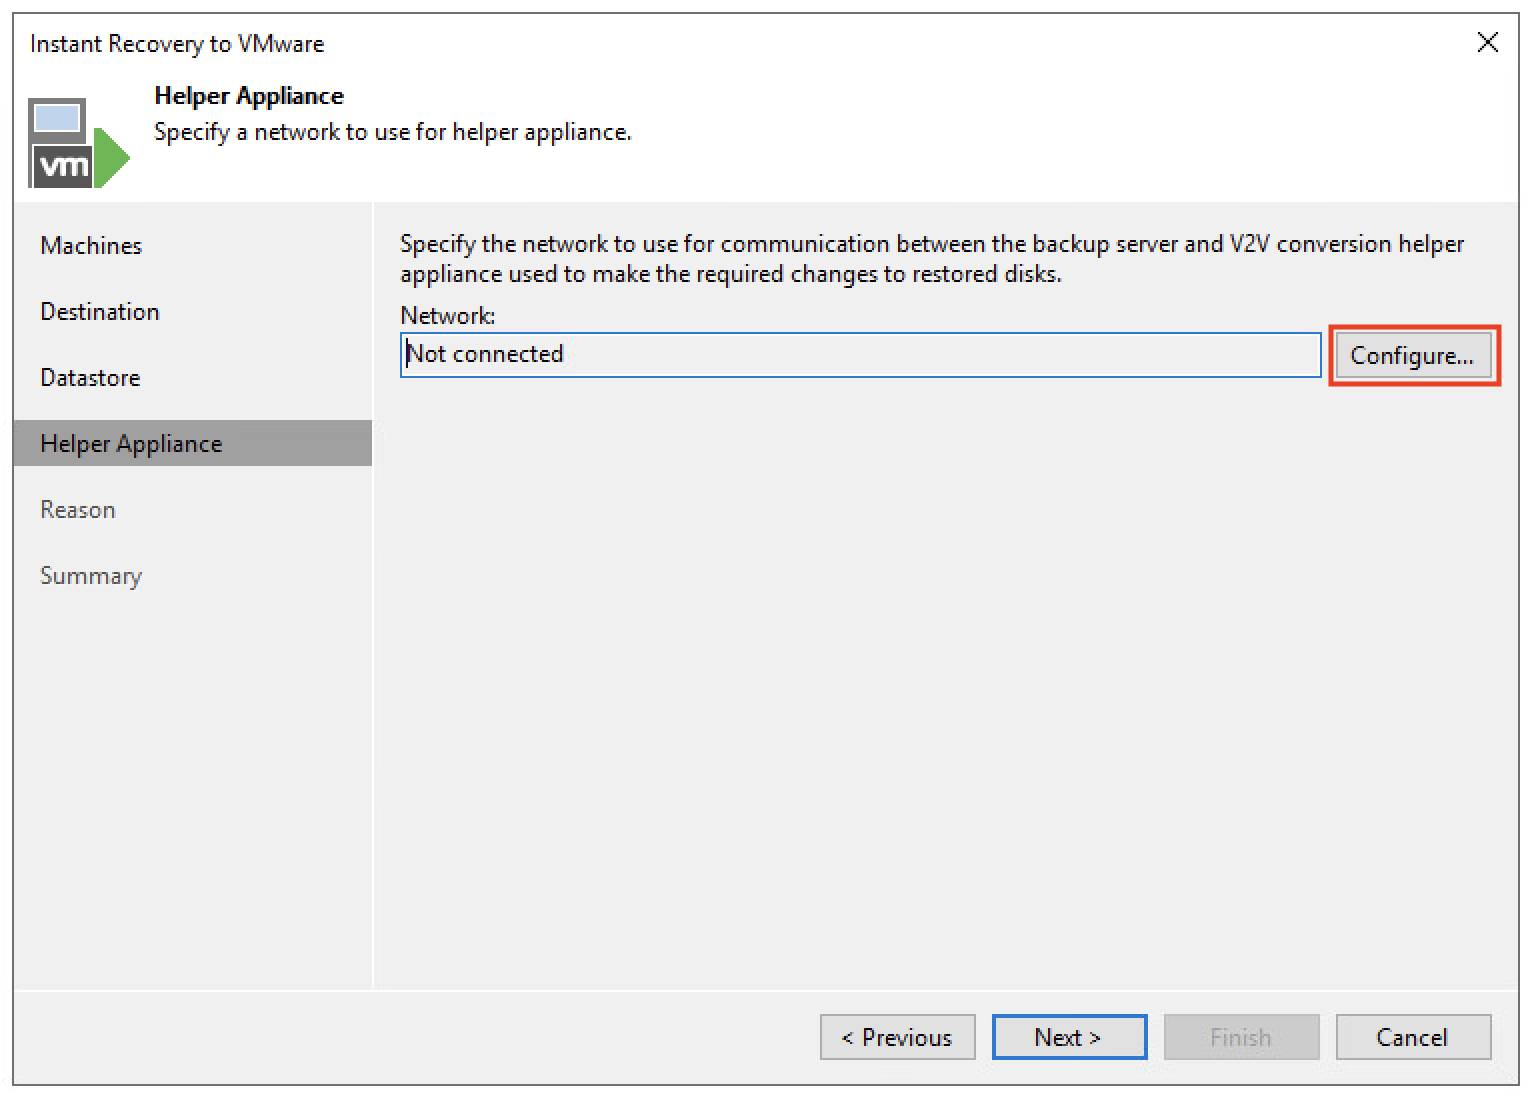Continue with the Next button

point(1069,1037)
